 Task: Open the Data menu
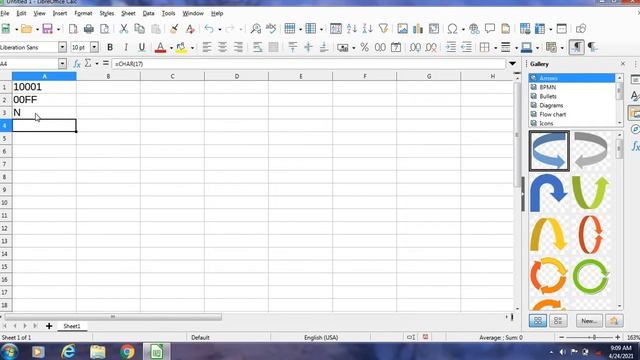click(x=148, y=13)
